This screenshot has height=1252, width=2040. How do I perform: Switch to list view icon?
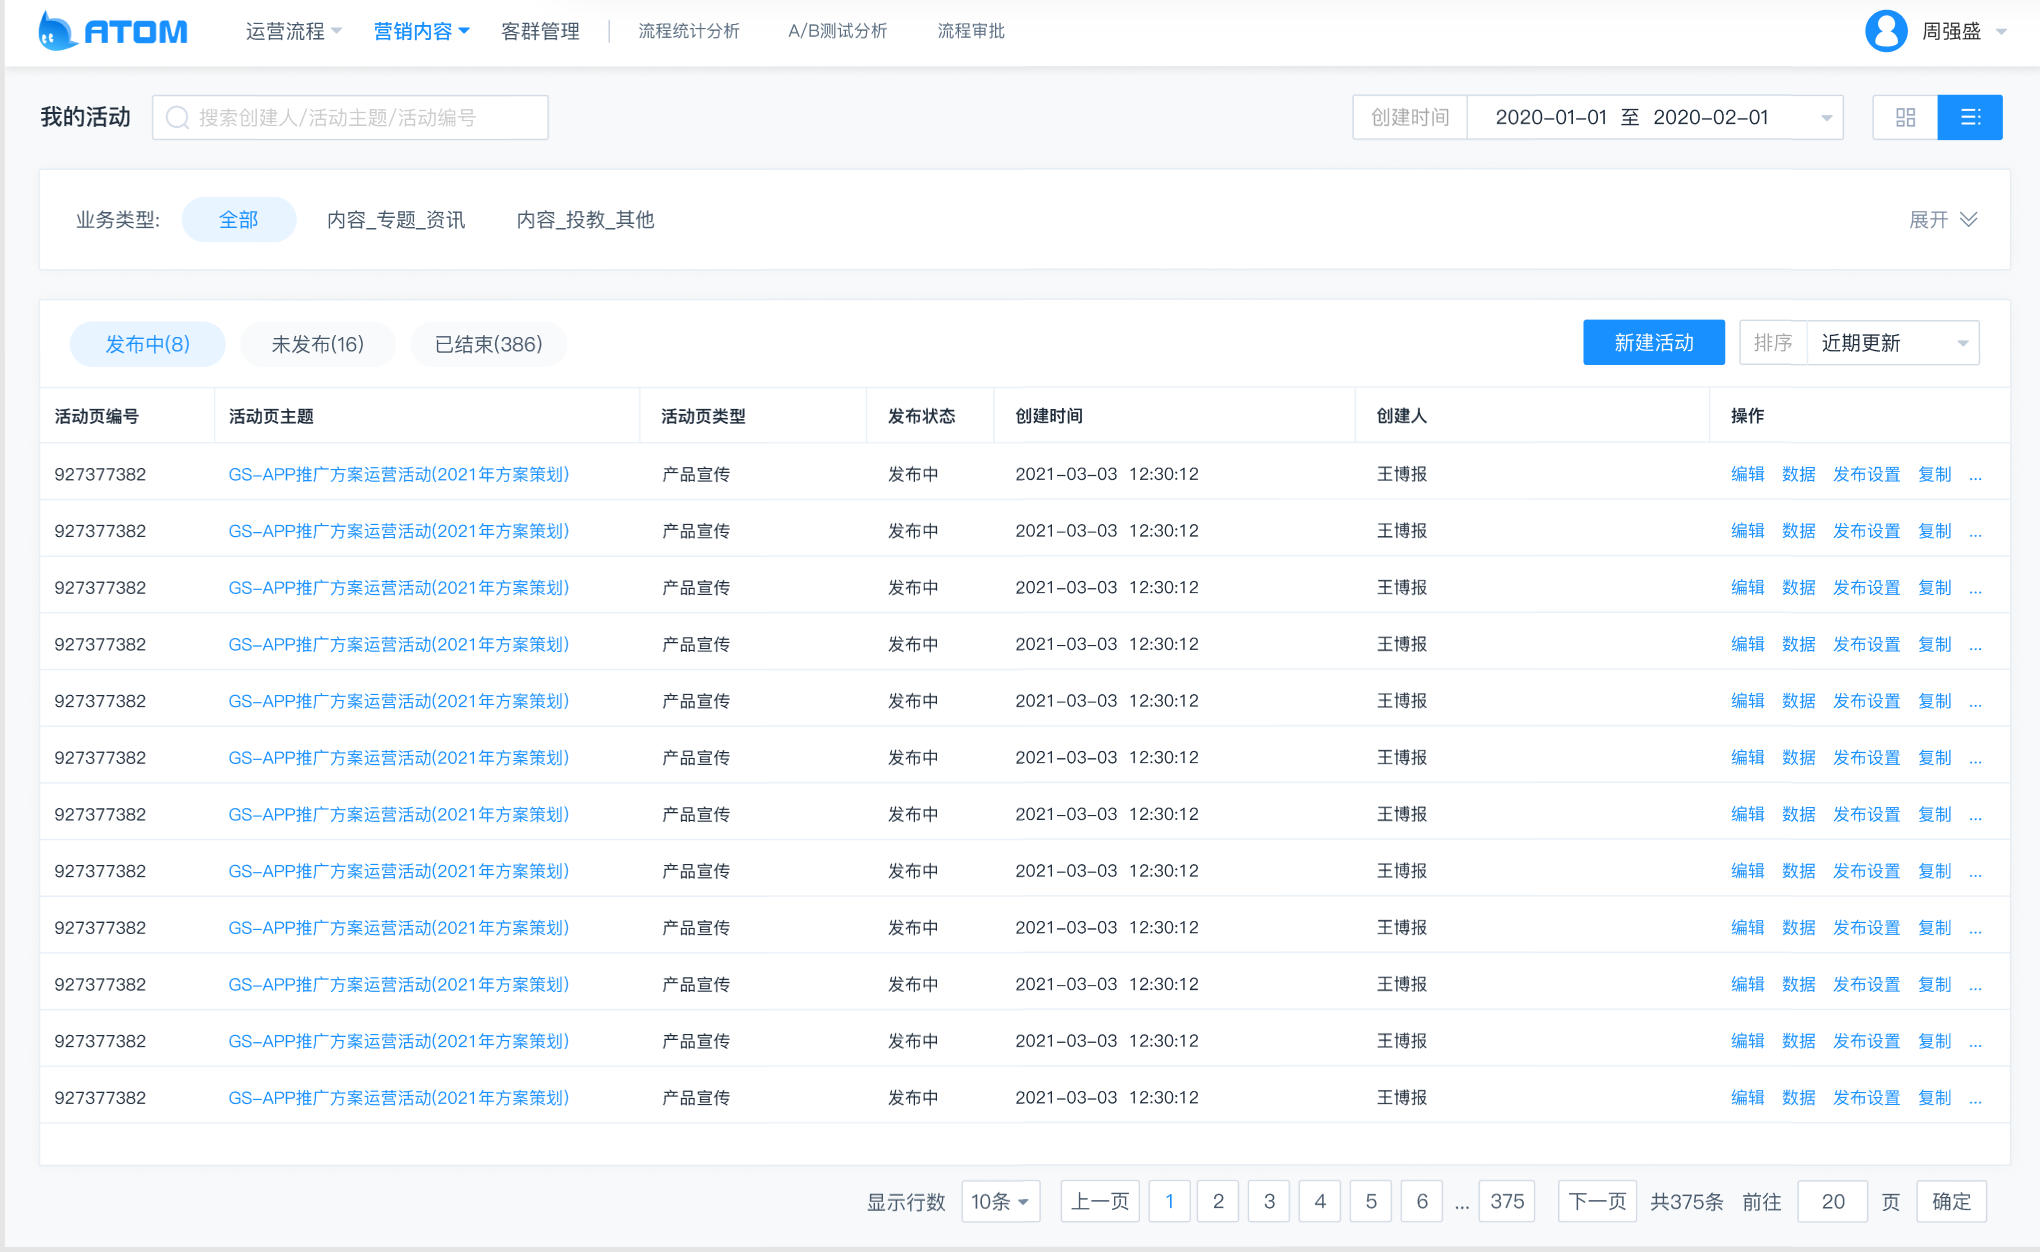(1970, 117)
